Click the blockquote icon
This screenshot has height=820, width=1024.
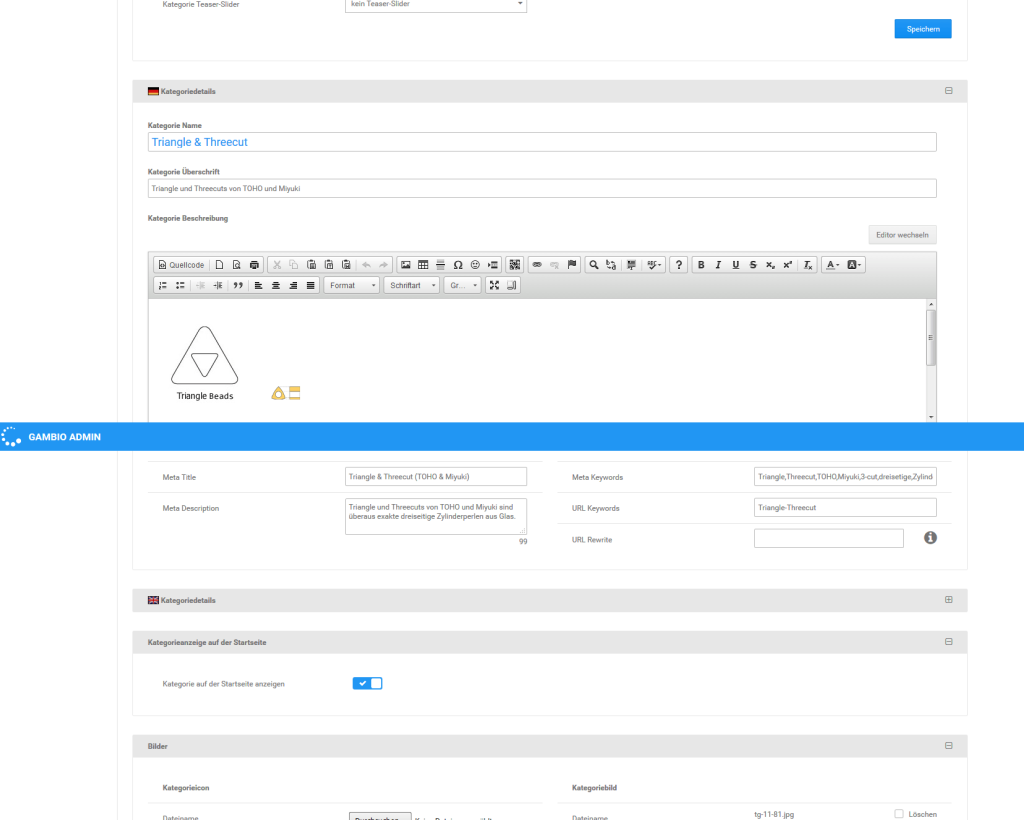pos(237,285)
